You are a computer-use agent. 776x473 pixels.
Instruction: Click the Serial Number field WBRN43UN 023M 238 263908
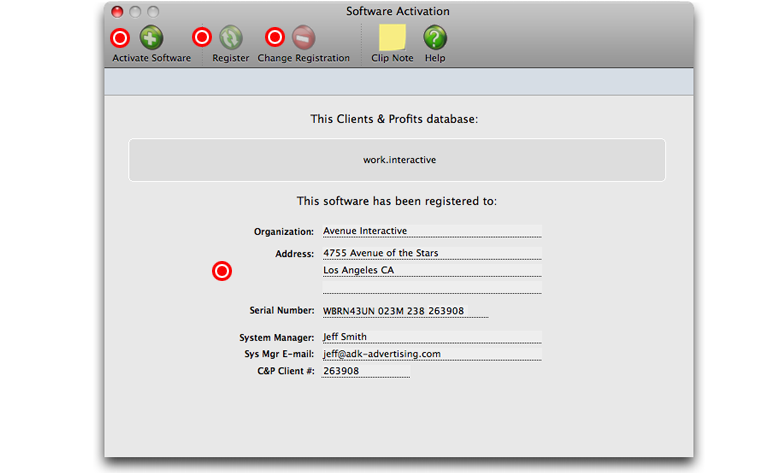405,311
